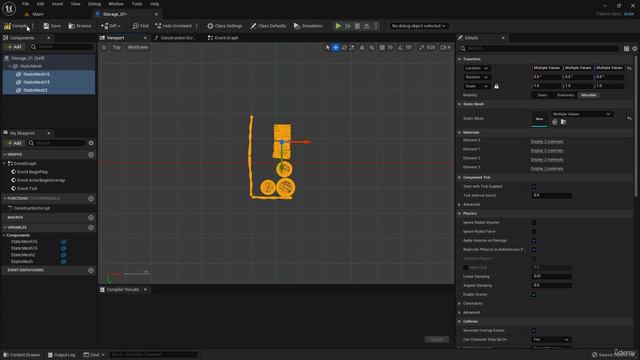Click the green Play button

pos(338,26)
